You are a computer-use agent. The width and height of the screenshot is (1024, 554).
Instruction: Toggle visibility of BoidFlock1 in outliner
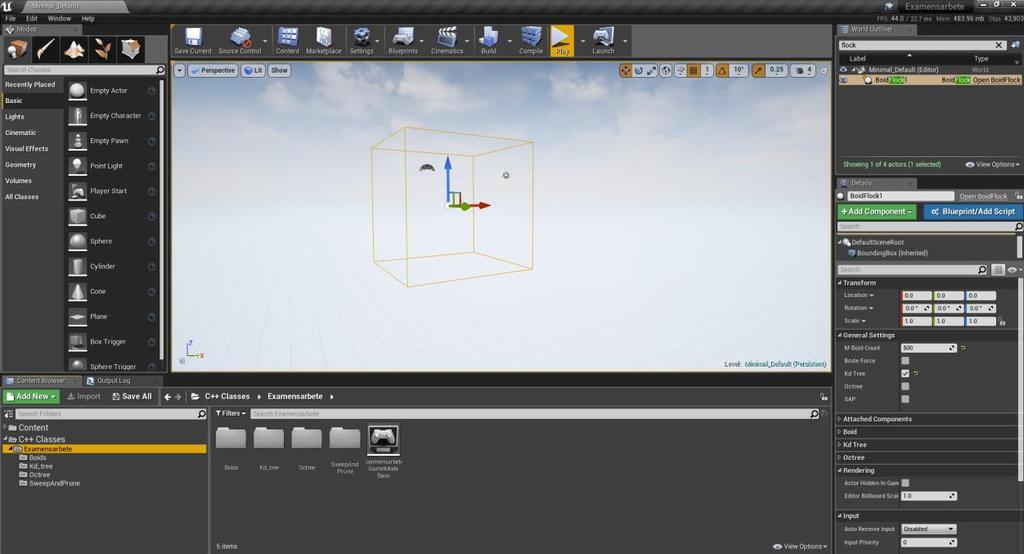point(843,80)
